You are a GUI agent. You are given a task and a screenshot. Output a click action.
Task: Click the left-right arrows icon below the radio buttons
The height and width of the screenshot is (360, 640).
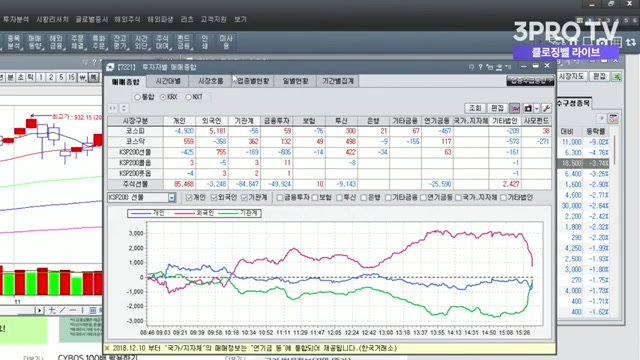(113, 108)
